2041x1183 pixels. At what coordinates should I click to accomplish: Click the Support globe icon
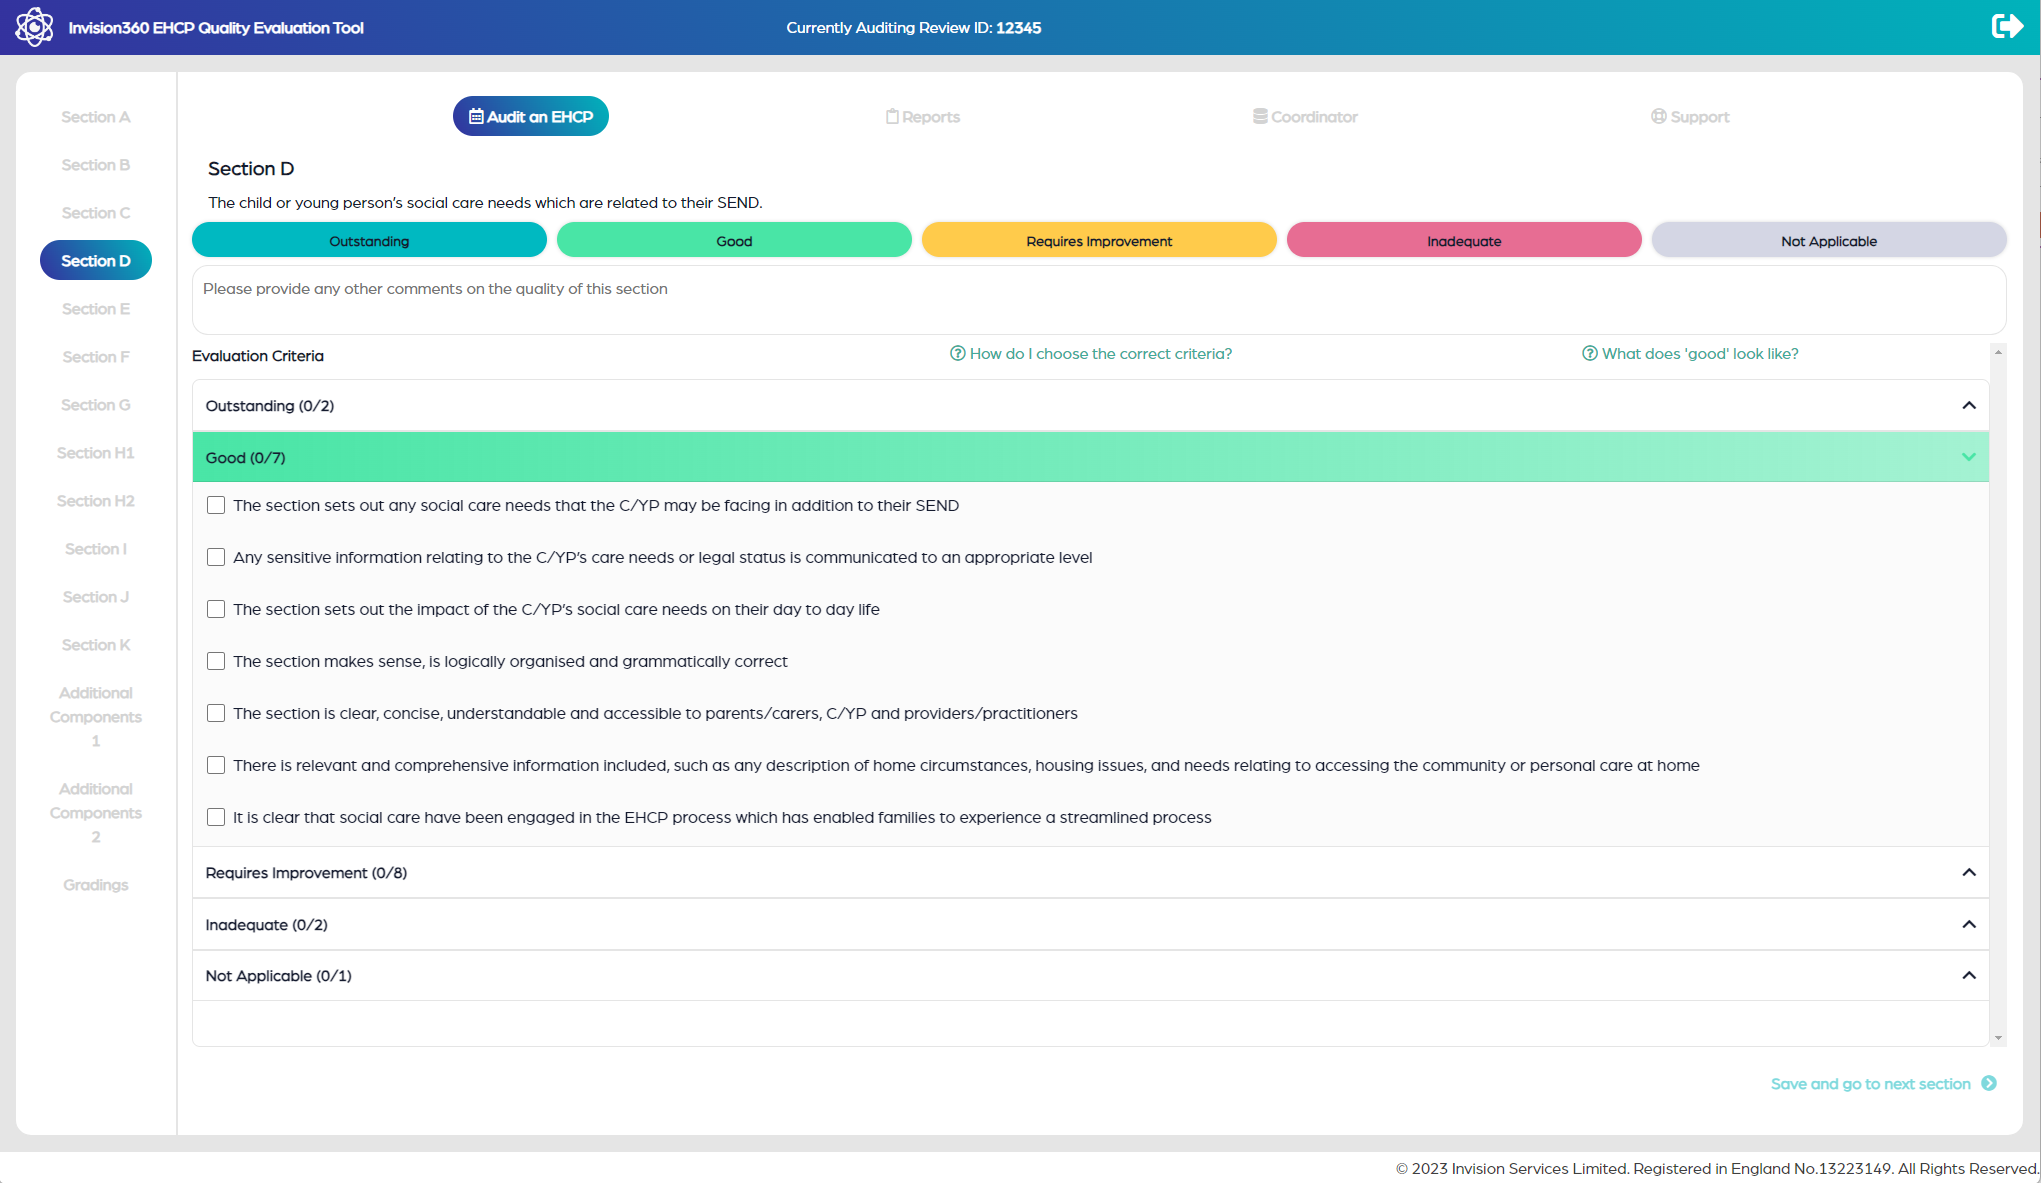1658,117
